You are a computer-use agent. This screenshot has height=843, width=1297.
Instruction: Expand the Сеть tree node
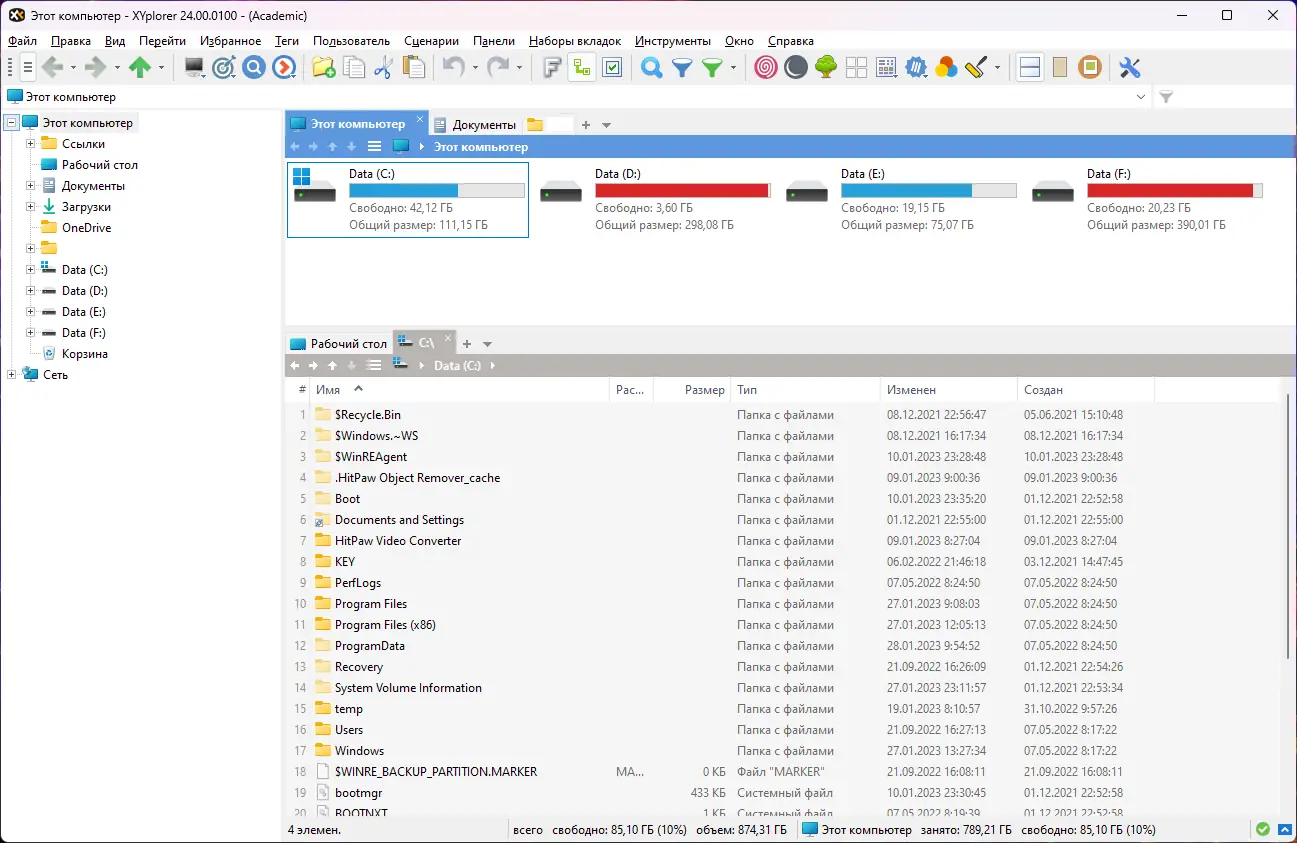(x=12, y=375)
